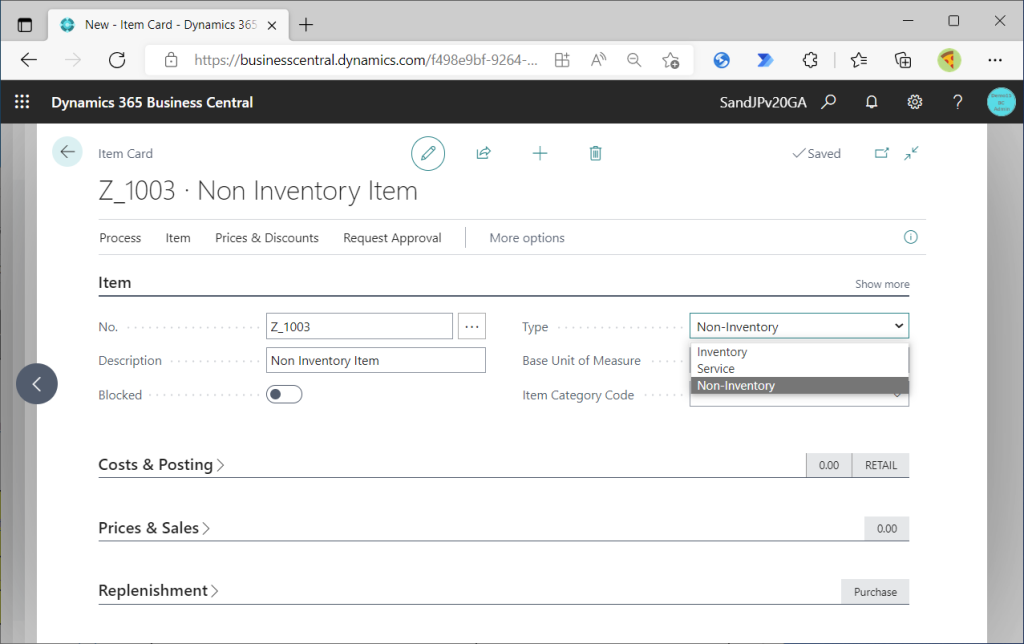Open the notifications bell
The height and width of the screenshot is (644, 1024).
pyautogui.click(x=871, y=102)
